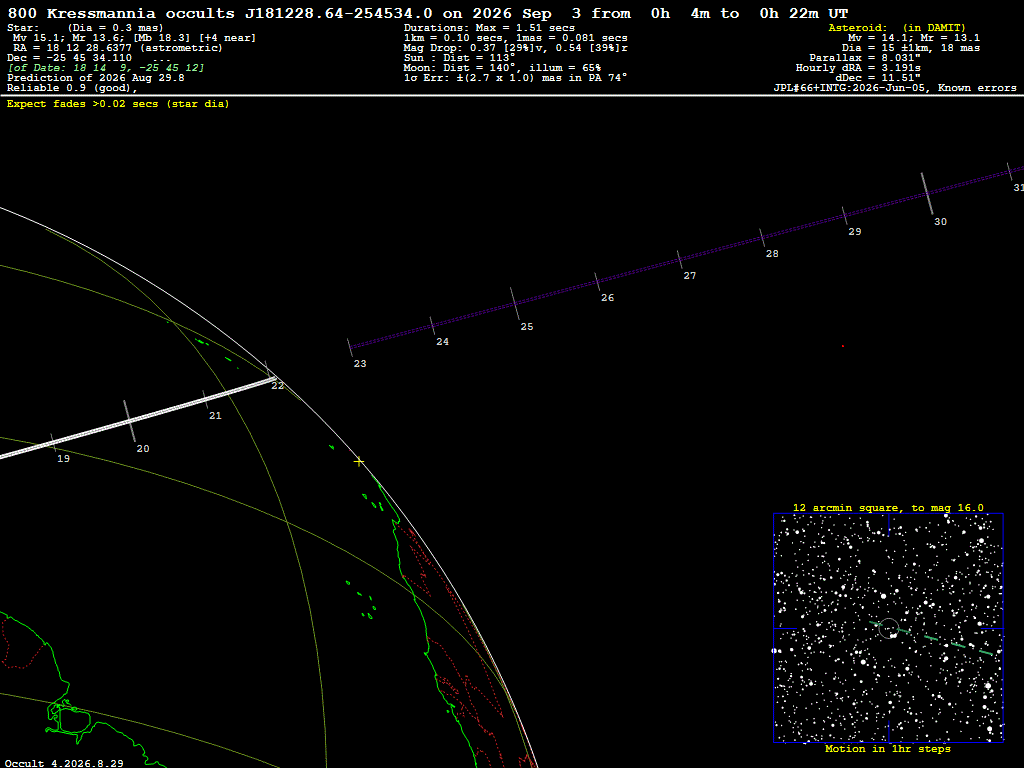Click the 'Motion in 1hr steps' label

888,748
